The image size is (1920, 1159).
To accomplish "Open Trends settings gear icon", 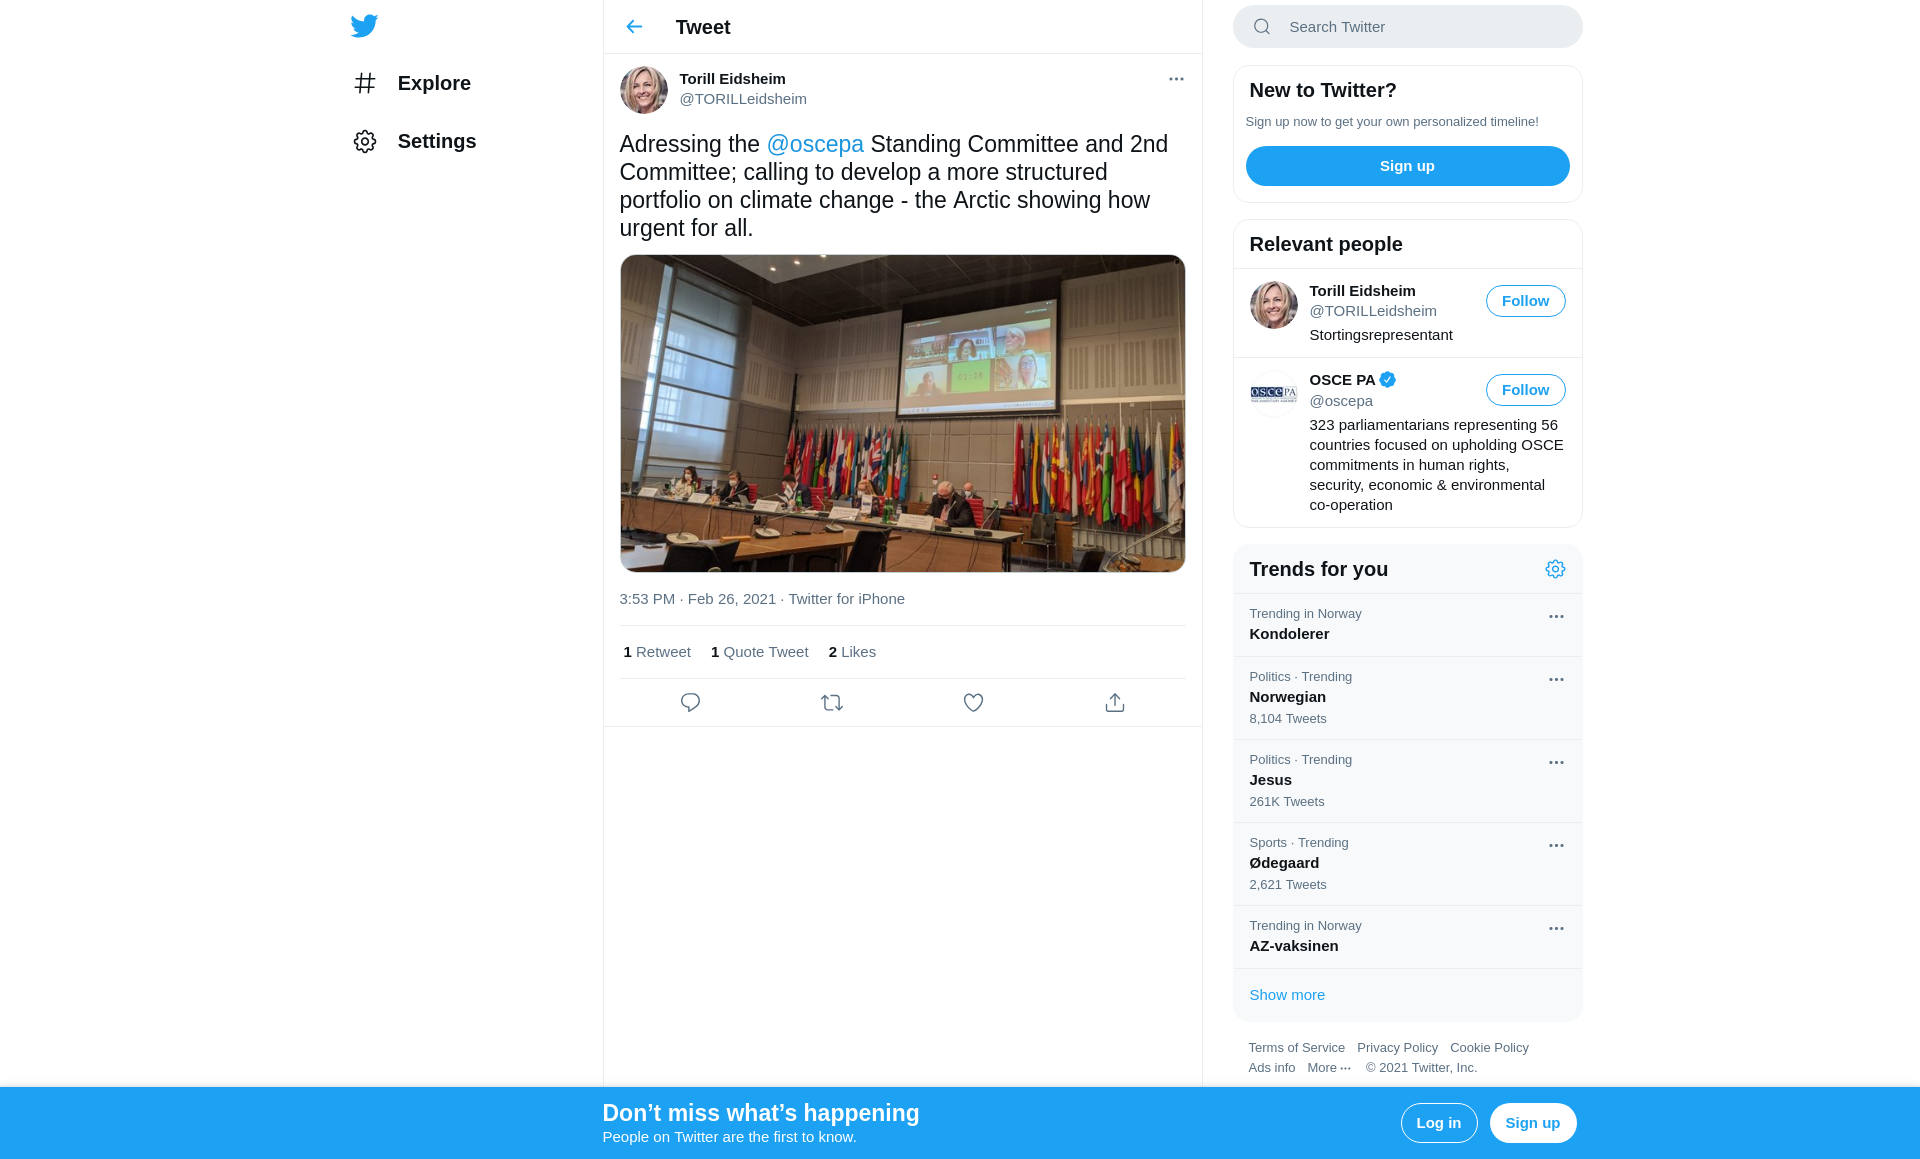I will pos(1555,569).
